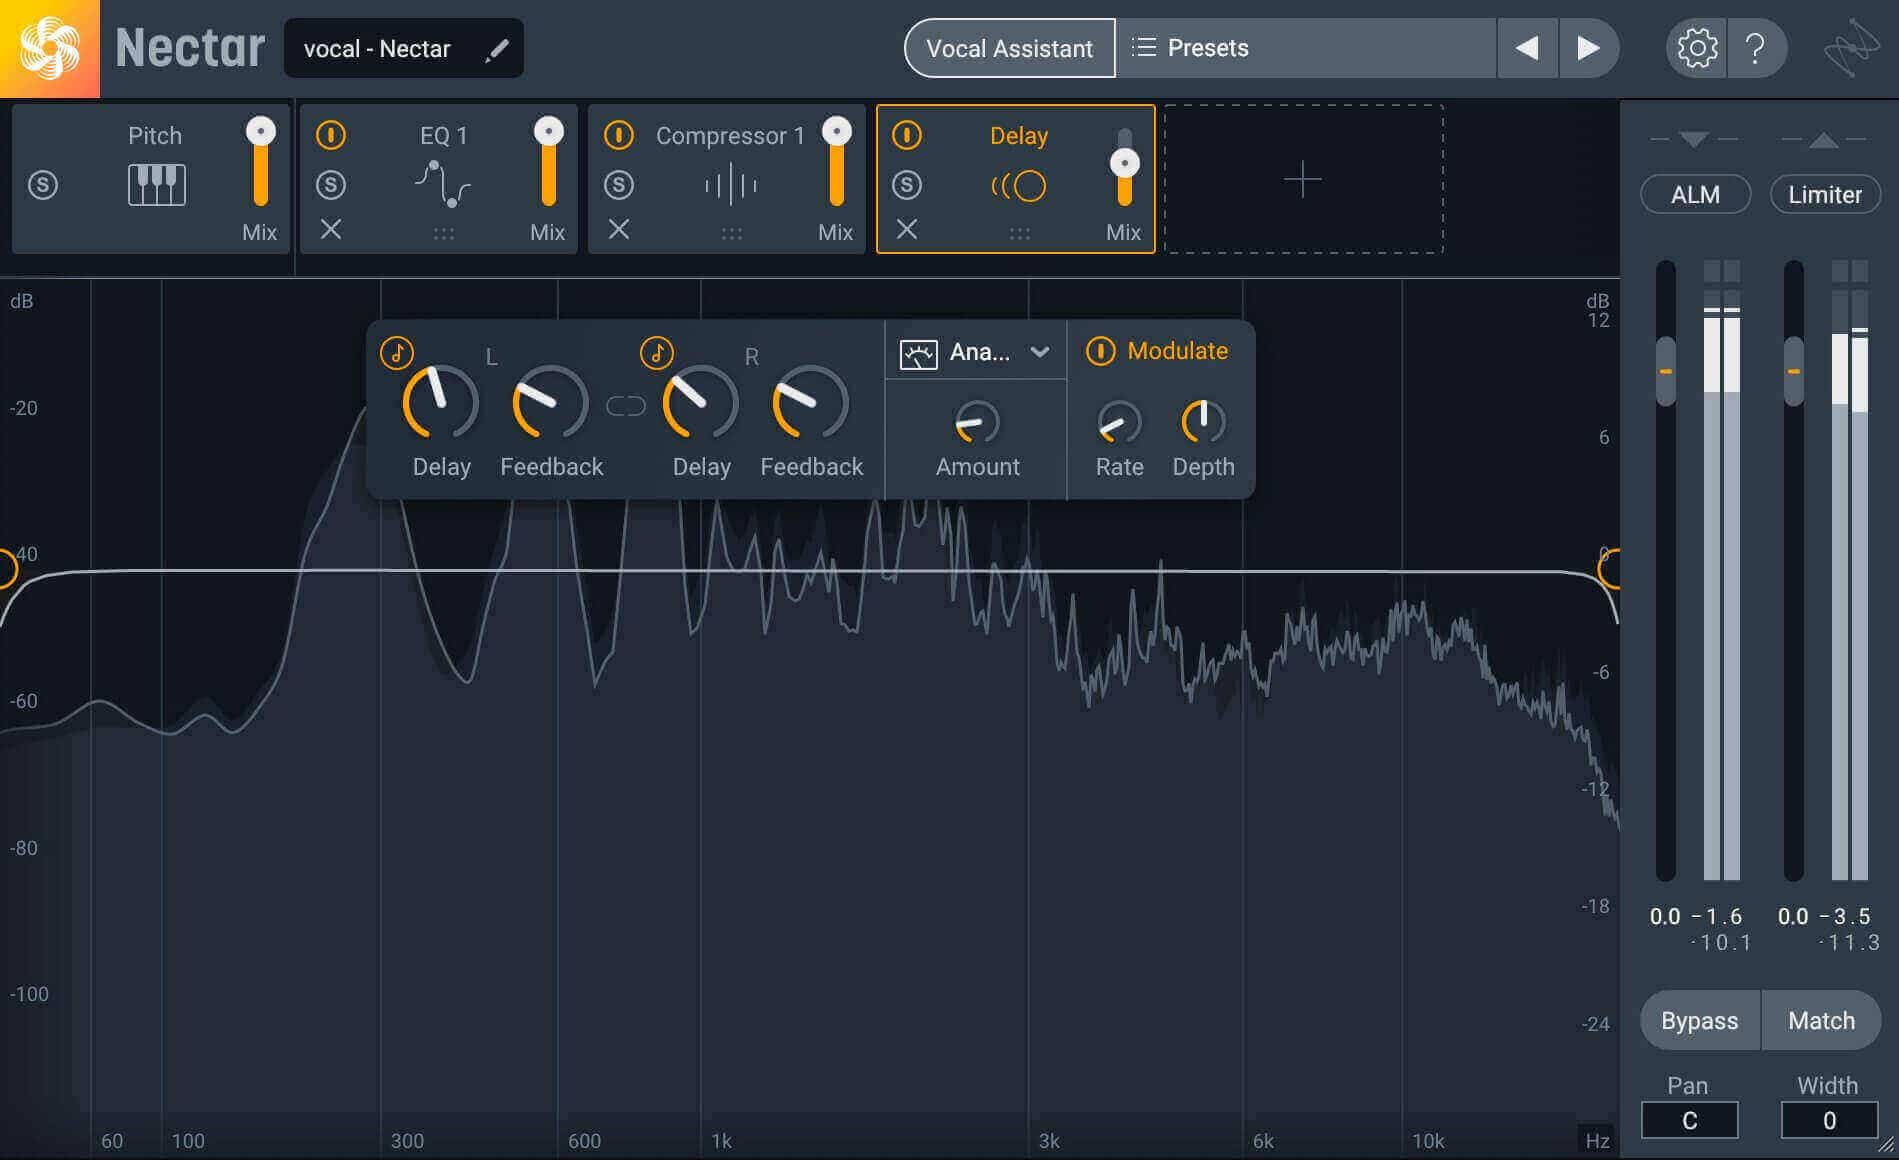This screenshot has width=1899, height=1160.
Task: Collapse input meter with down triangle
Action: [x=1694, y=139]
